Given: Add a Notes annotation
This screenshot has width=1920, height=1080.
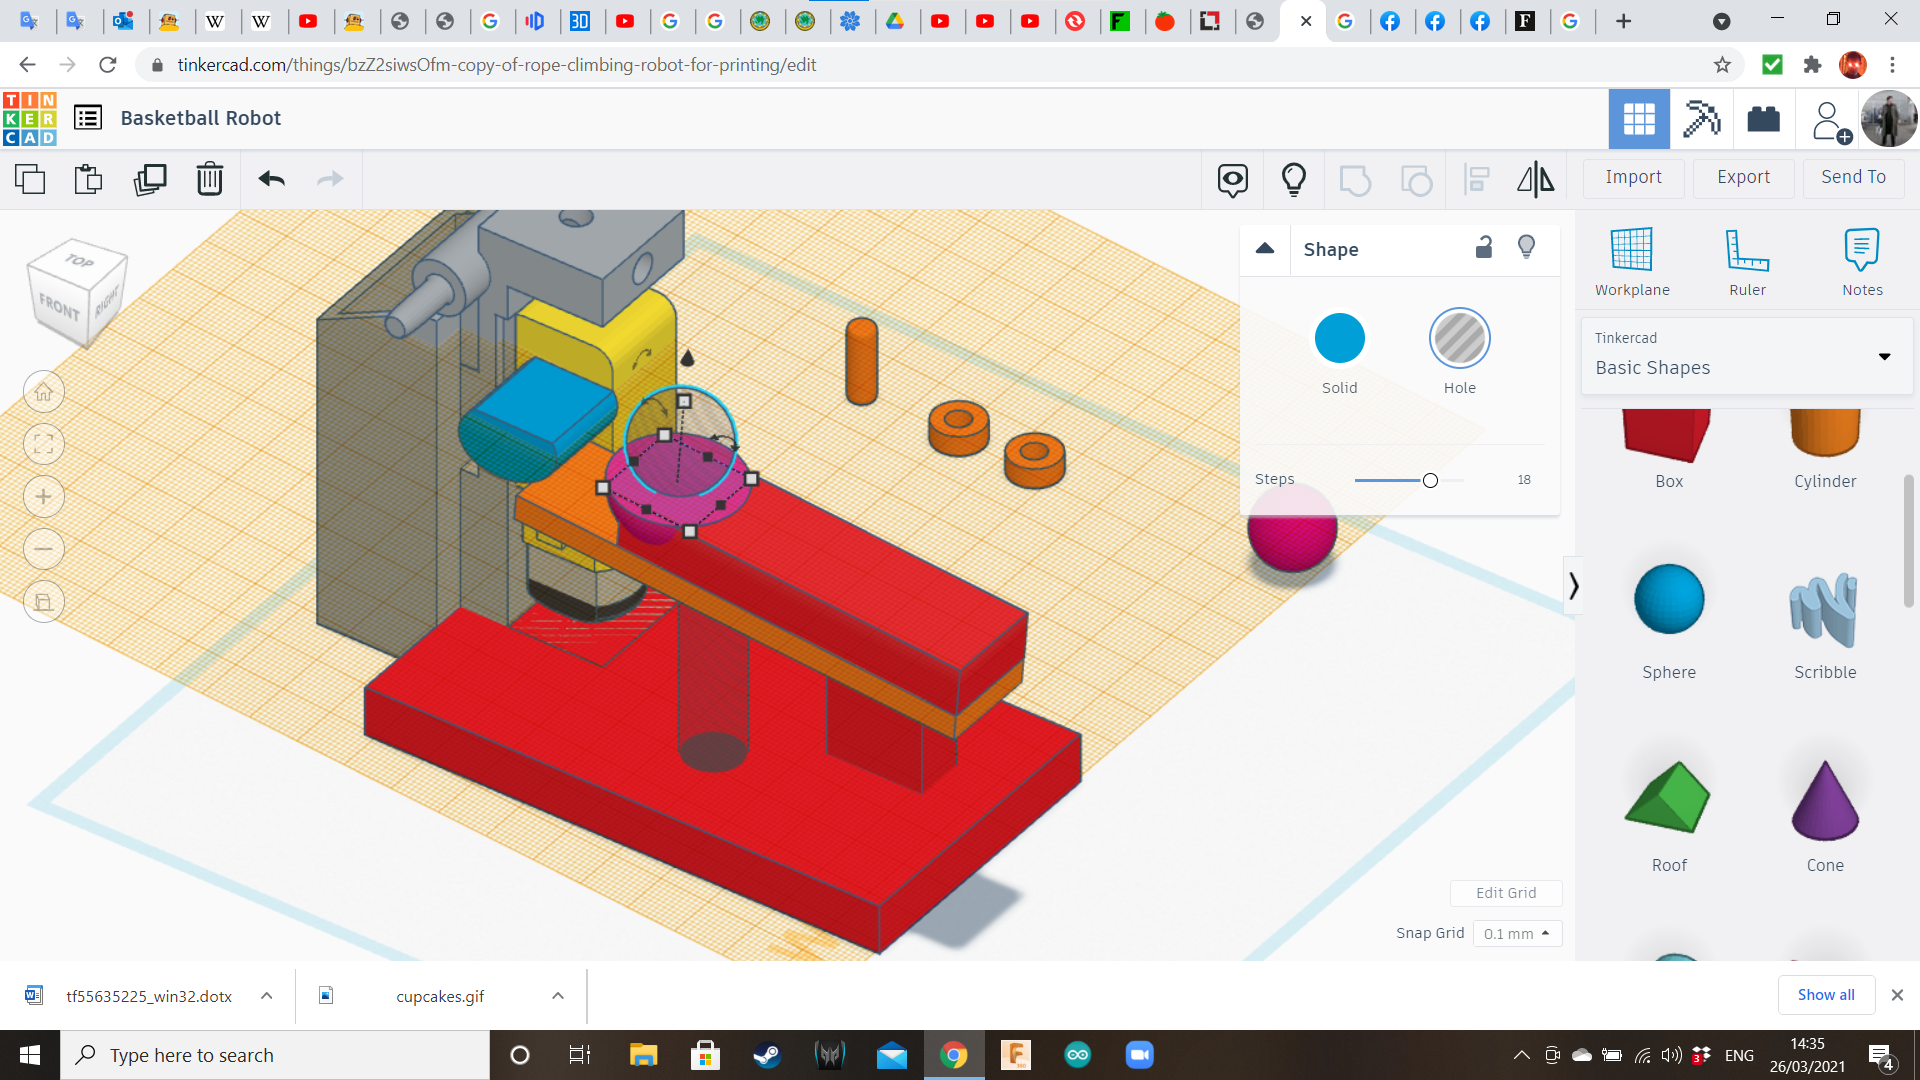Looking at the screenshot, I should [1861, 260].
